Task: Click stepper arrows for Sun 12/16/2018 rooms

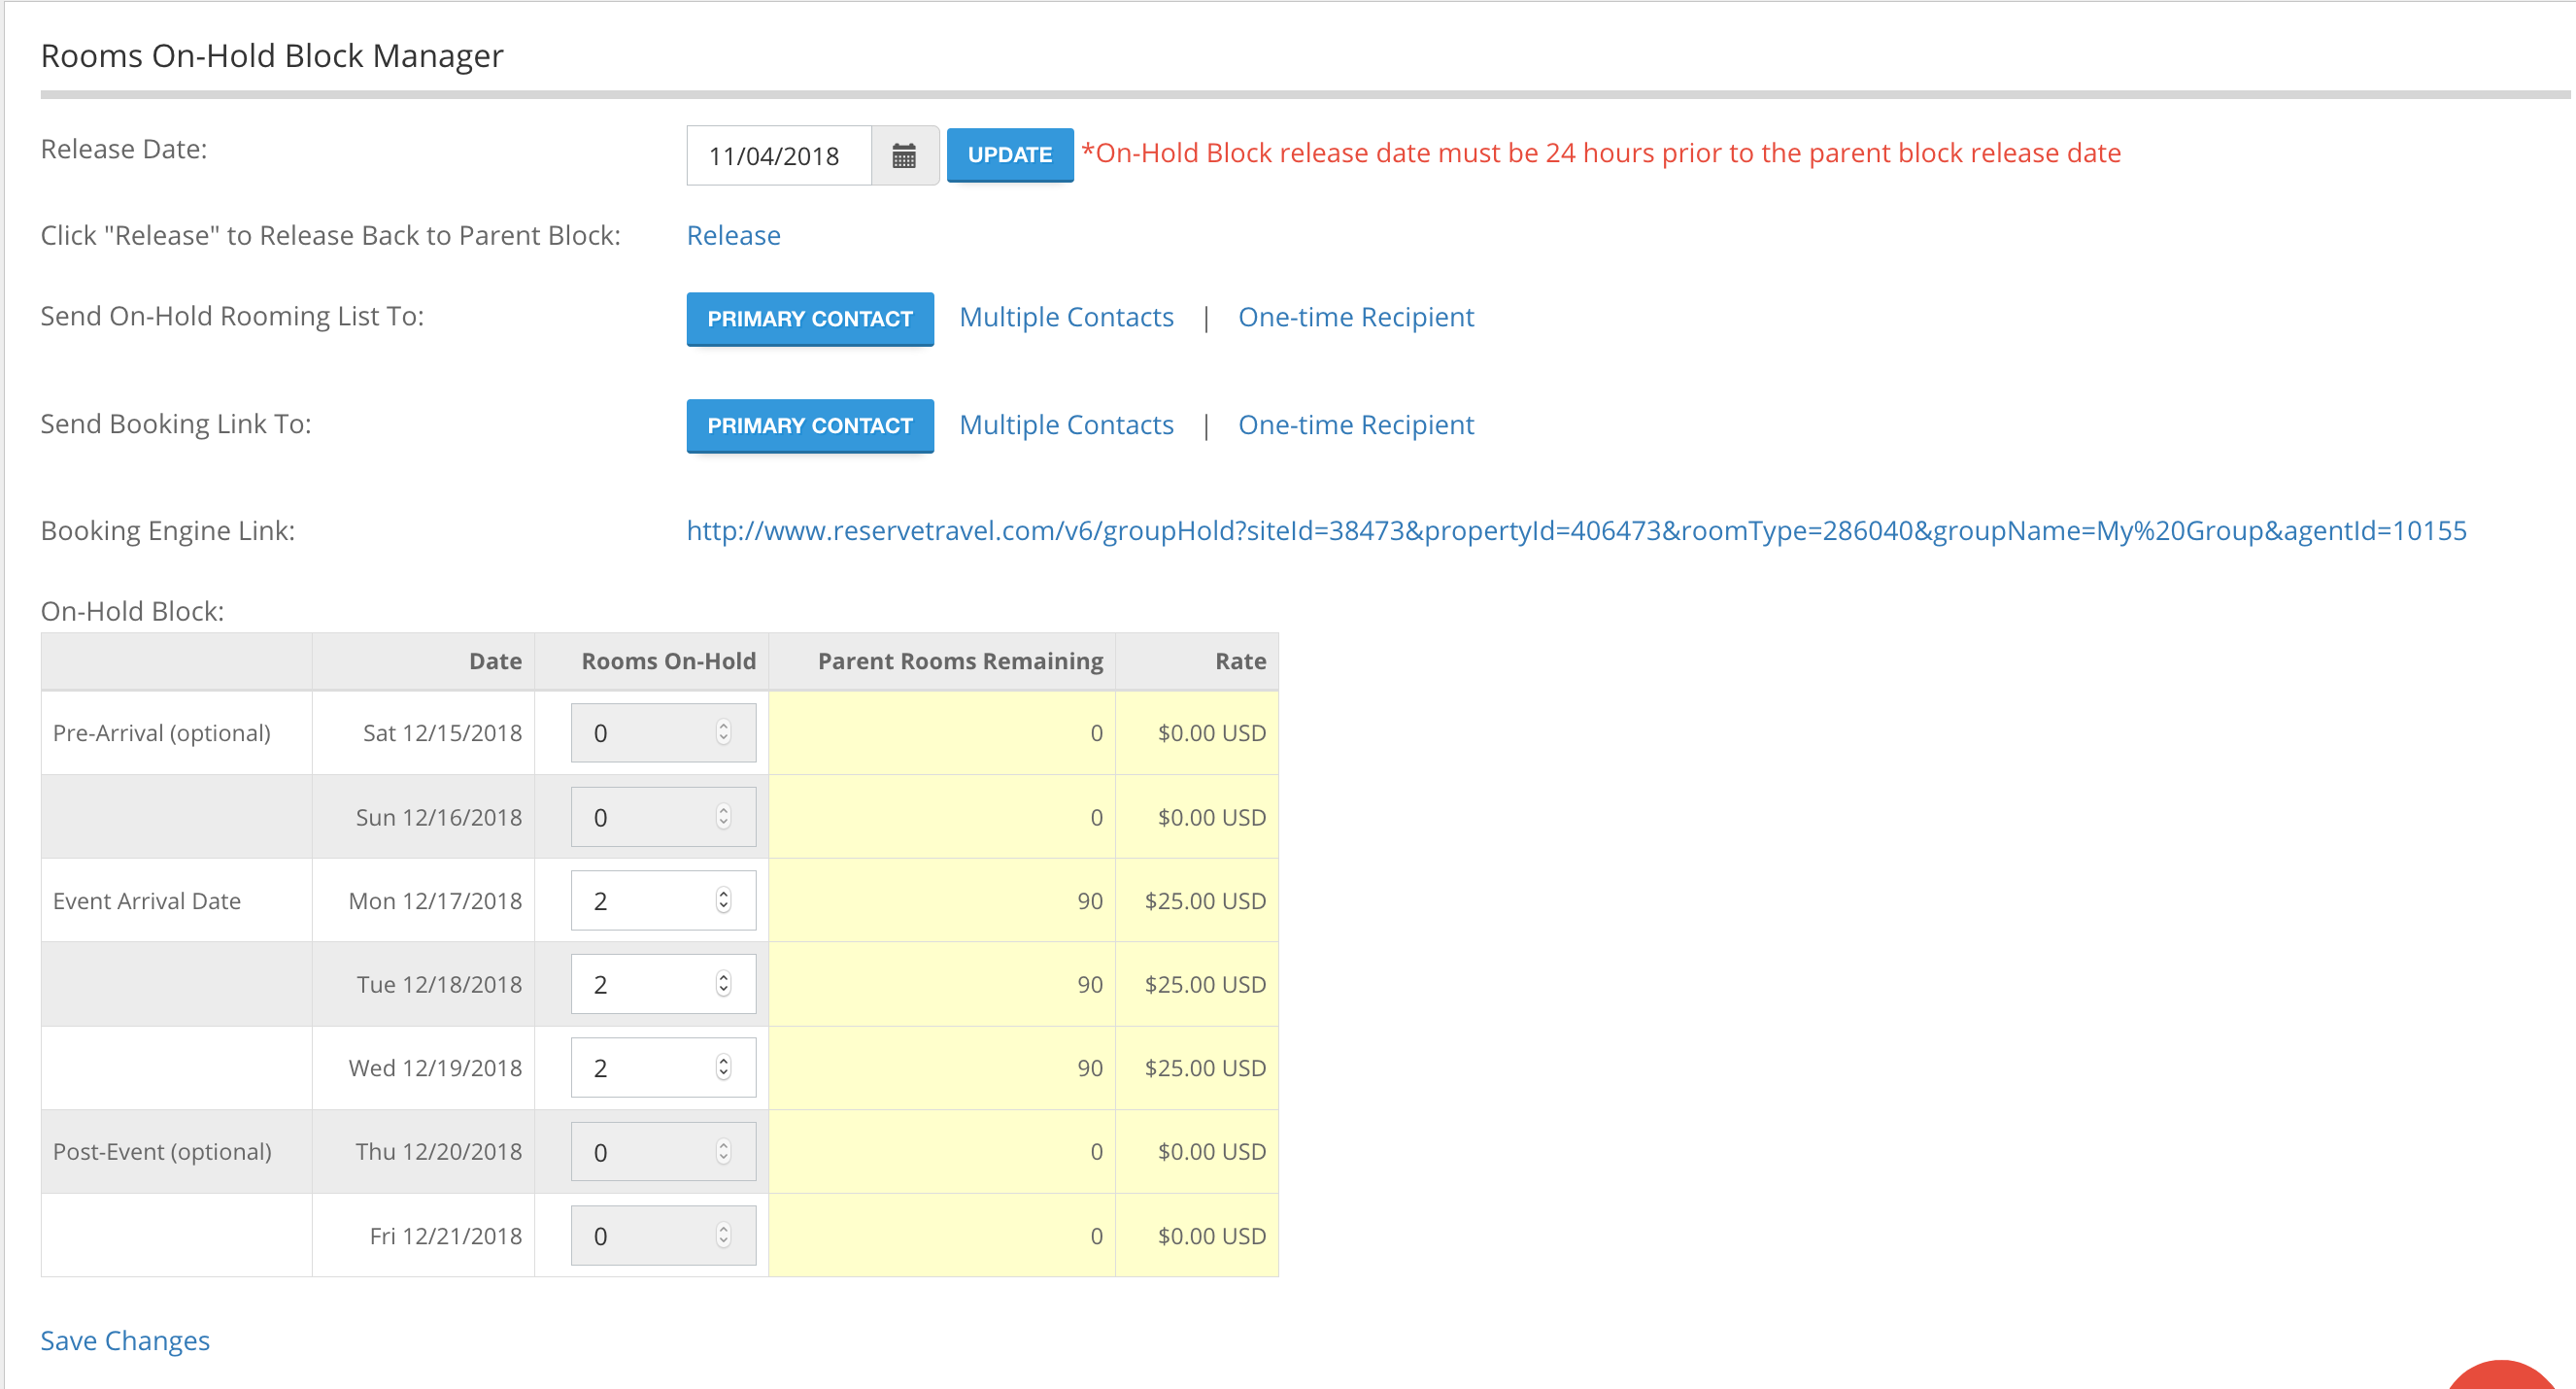Action: click(x=723, y=817)
